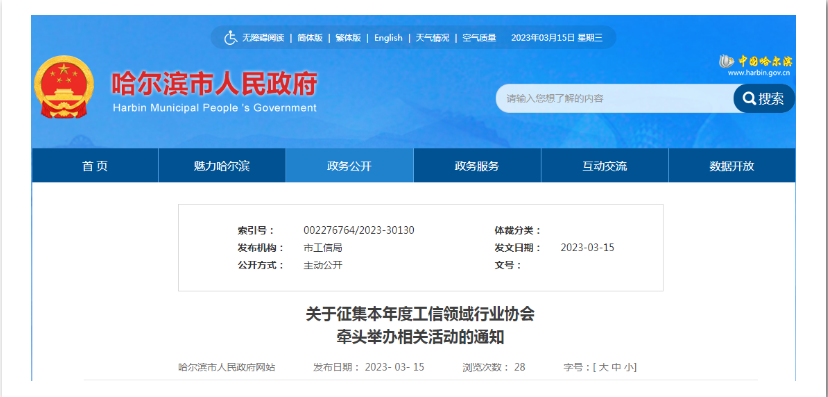Click the 浏览次数 view count 28

[520, 367]
